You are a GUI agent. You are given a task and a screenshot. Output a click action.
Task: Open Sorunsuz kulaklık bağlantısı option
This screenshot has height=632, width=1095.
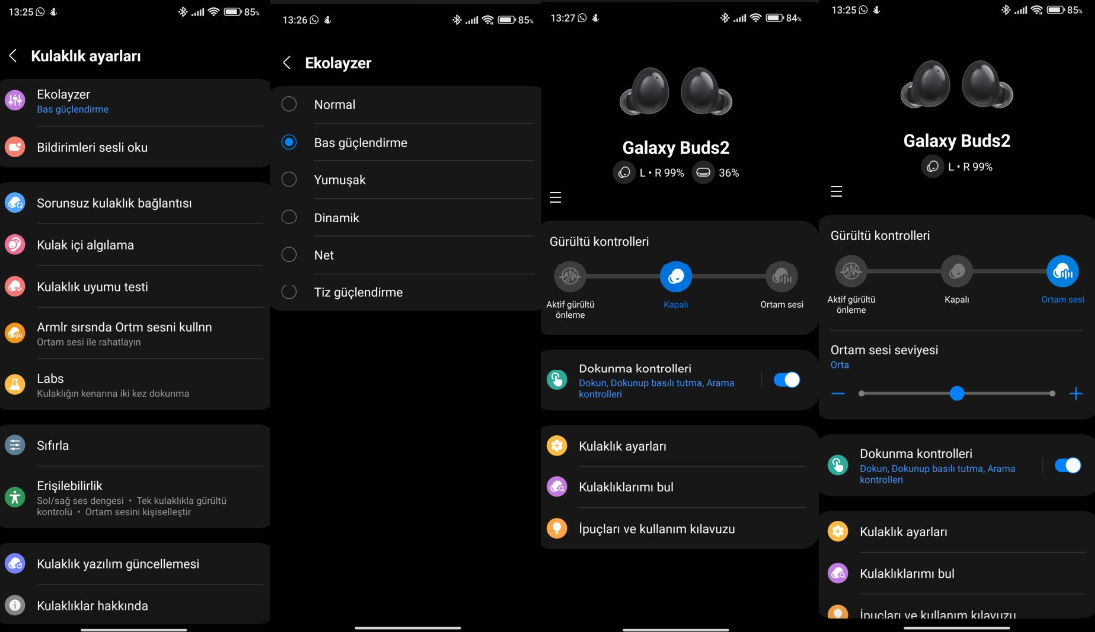[135, 203]
